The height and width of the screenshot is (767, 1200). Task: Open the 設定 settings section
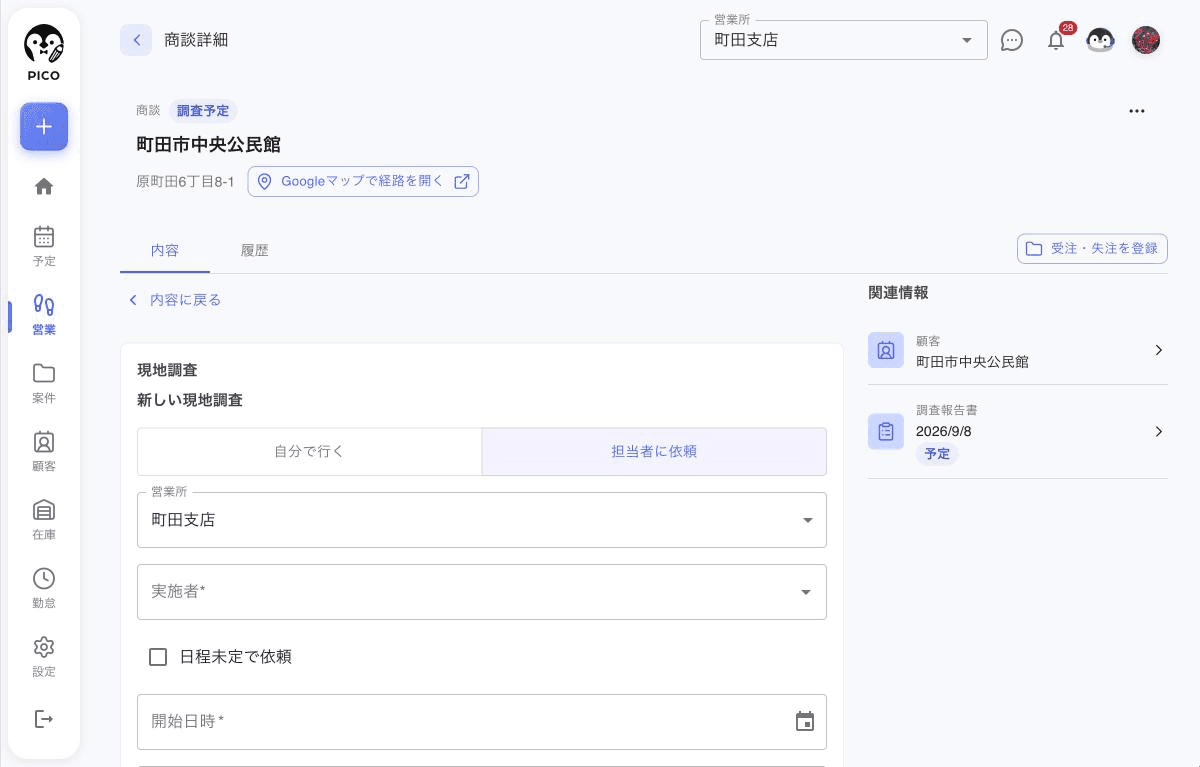coord(44,656)
